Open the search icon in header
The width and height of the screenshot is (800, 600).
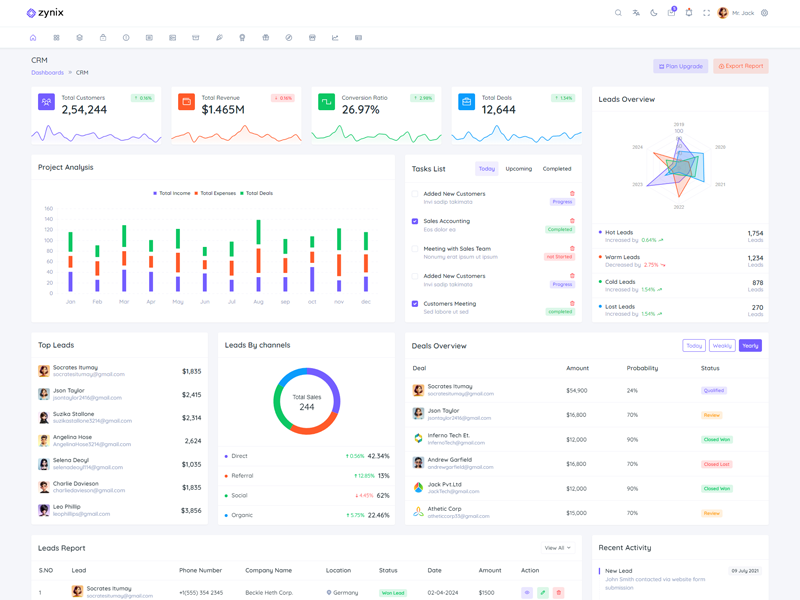click(618, 13)
